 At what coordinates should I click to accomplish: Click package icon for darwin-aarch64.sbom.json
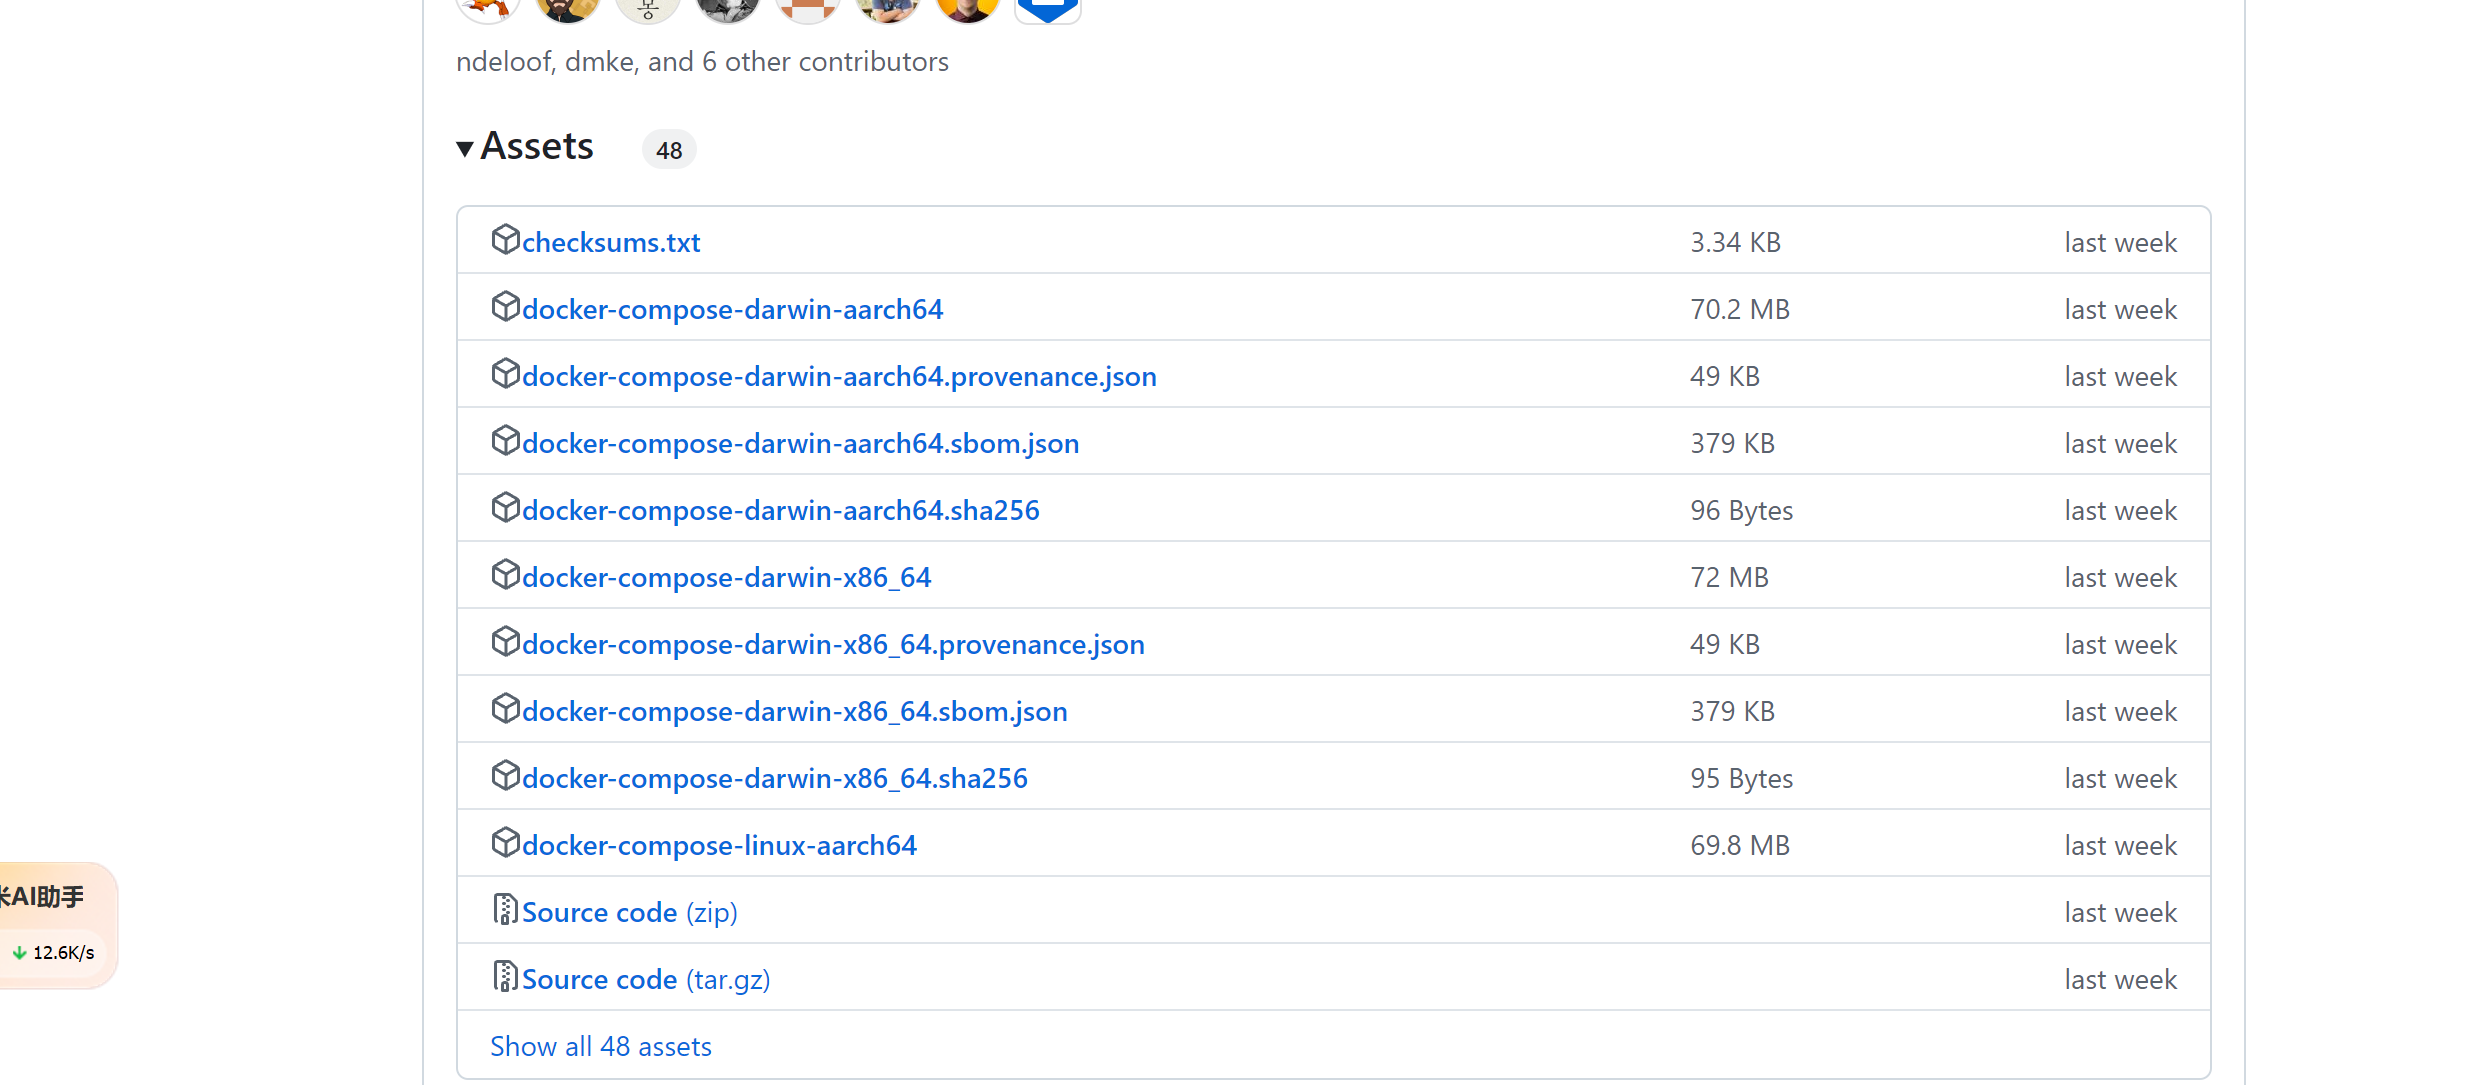tap(505, 441)
